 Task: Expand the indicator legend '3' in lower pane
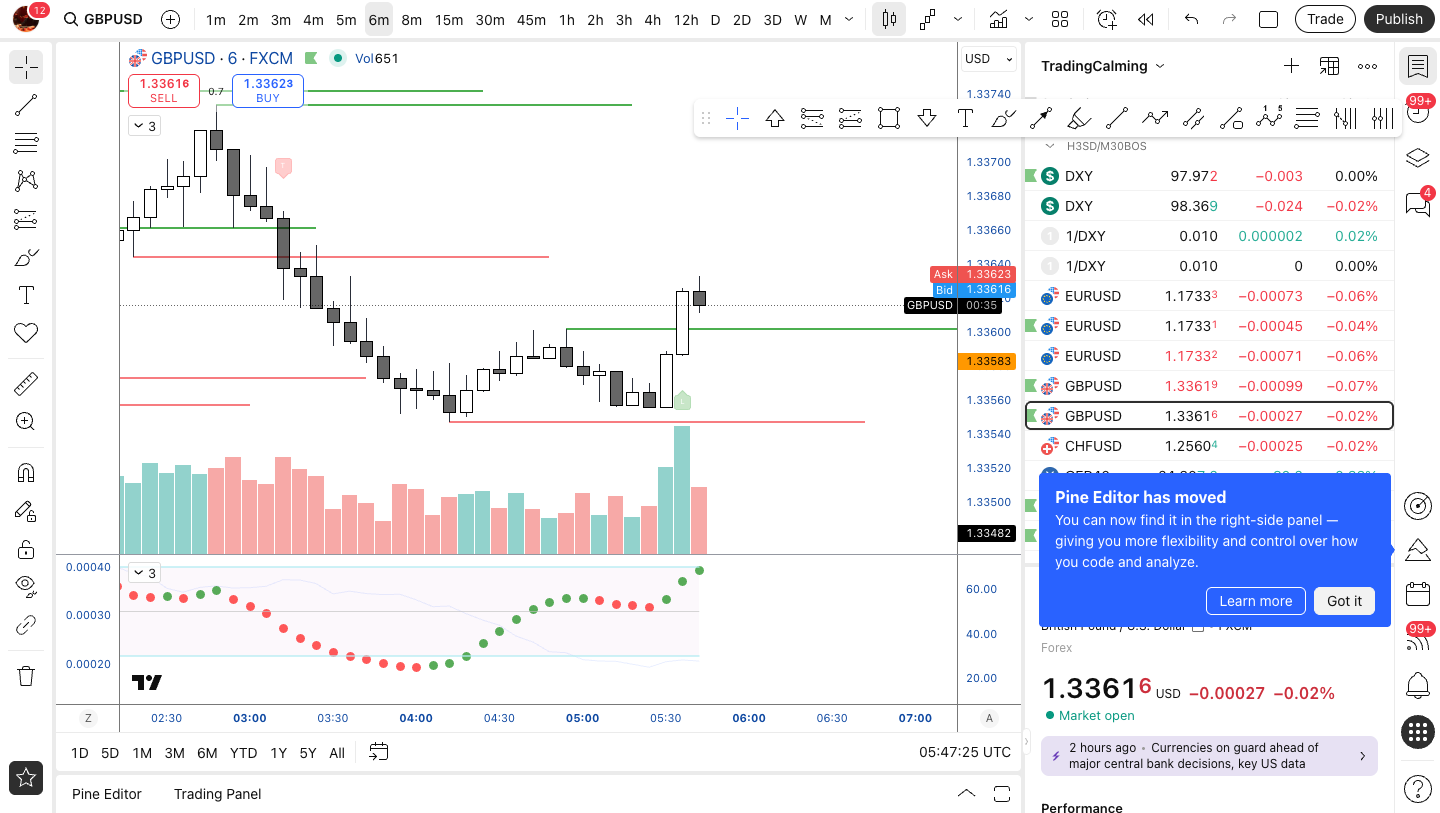point(144,573)
